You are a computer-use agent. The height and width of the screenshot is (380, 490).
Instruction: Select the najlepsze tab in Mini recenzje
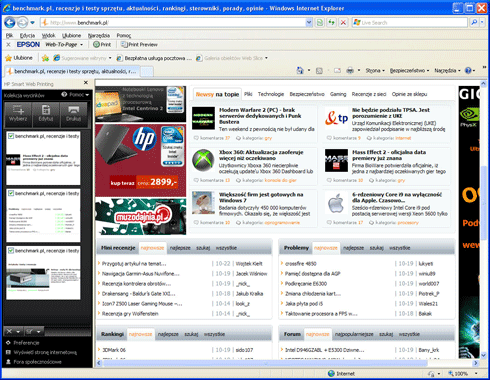coord(180,248)
